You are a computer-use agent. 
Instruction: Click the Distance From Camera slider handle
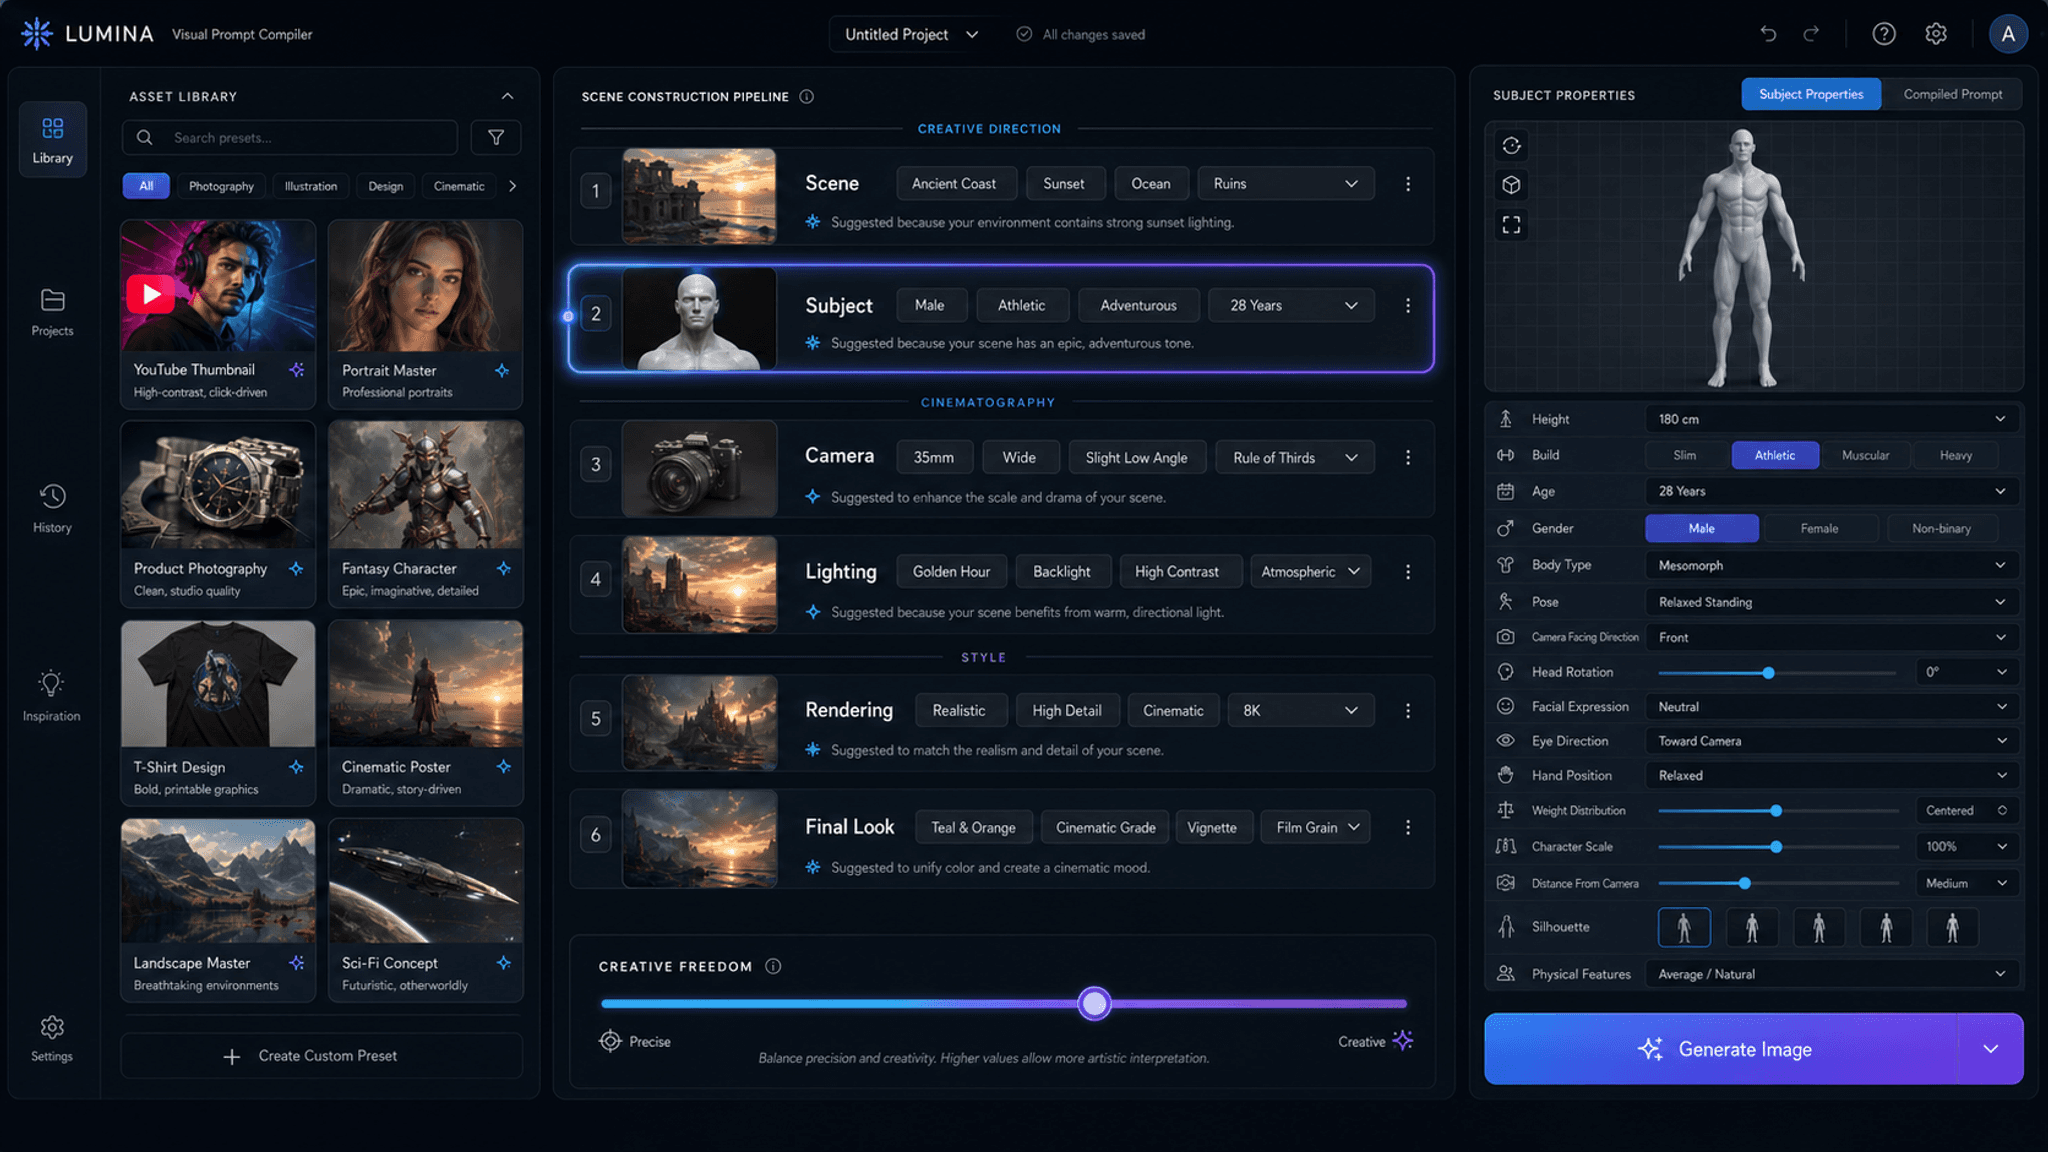[x=1744, y=883]
